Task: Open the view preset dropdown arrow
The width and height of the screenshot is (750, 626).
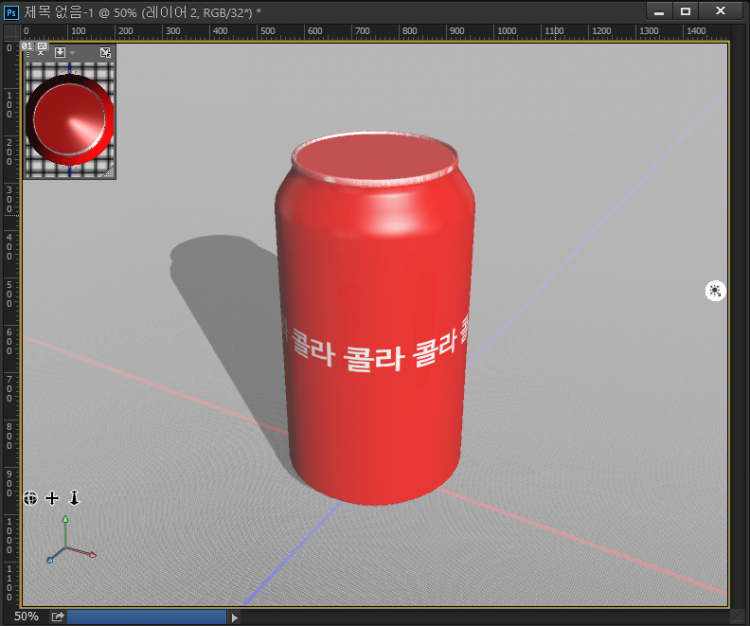Action: click(x=73, y=53)
